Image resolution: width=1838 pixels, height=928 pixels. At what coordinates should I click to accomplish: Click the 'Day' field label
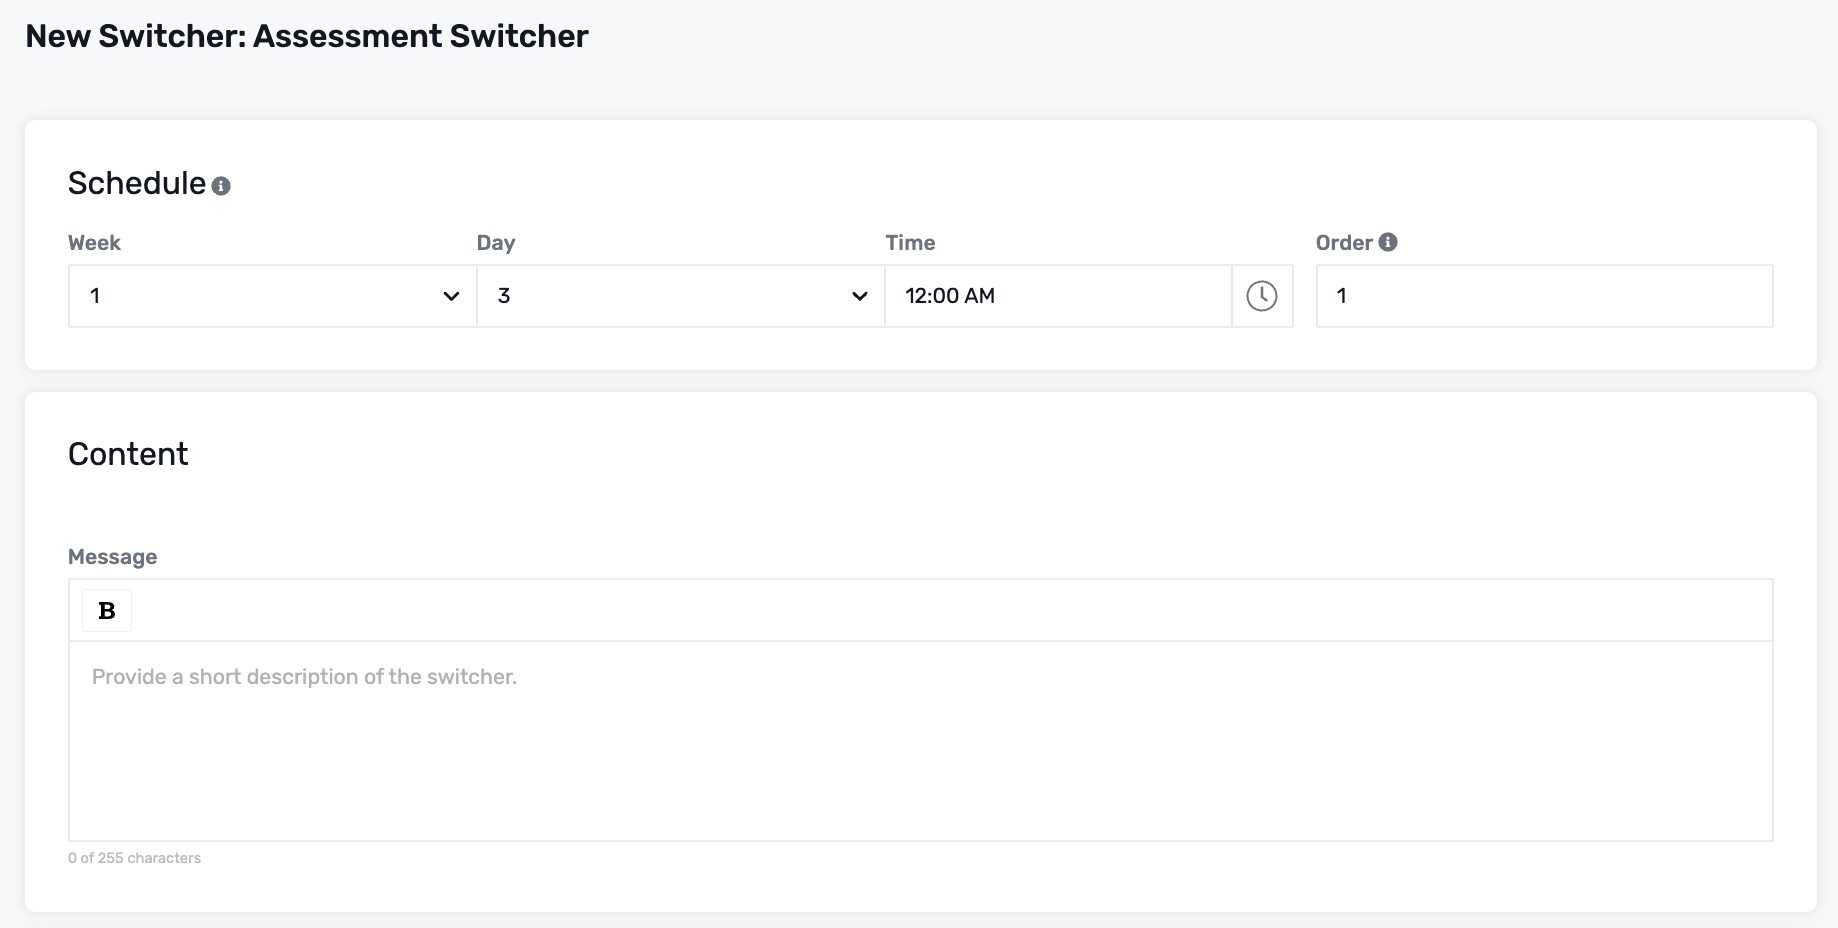[496, 243]
